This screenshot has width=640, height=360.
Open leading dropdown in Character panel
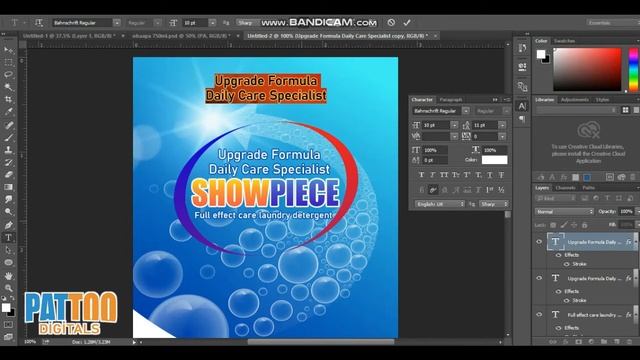(502, 125)
